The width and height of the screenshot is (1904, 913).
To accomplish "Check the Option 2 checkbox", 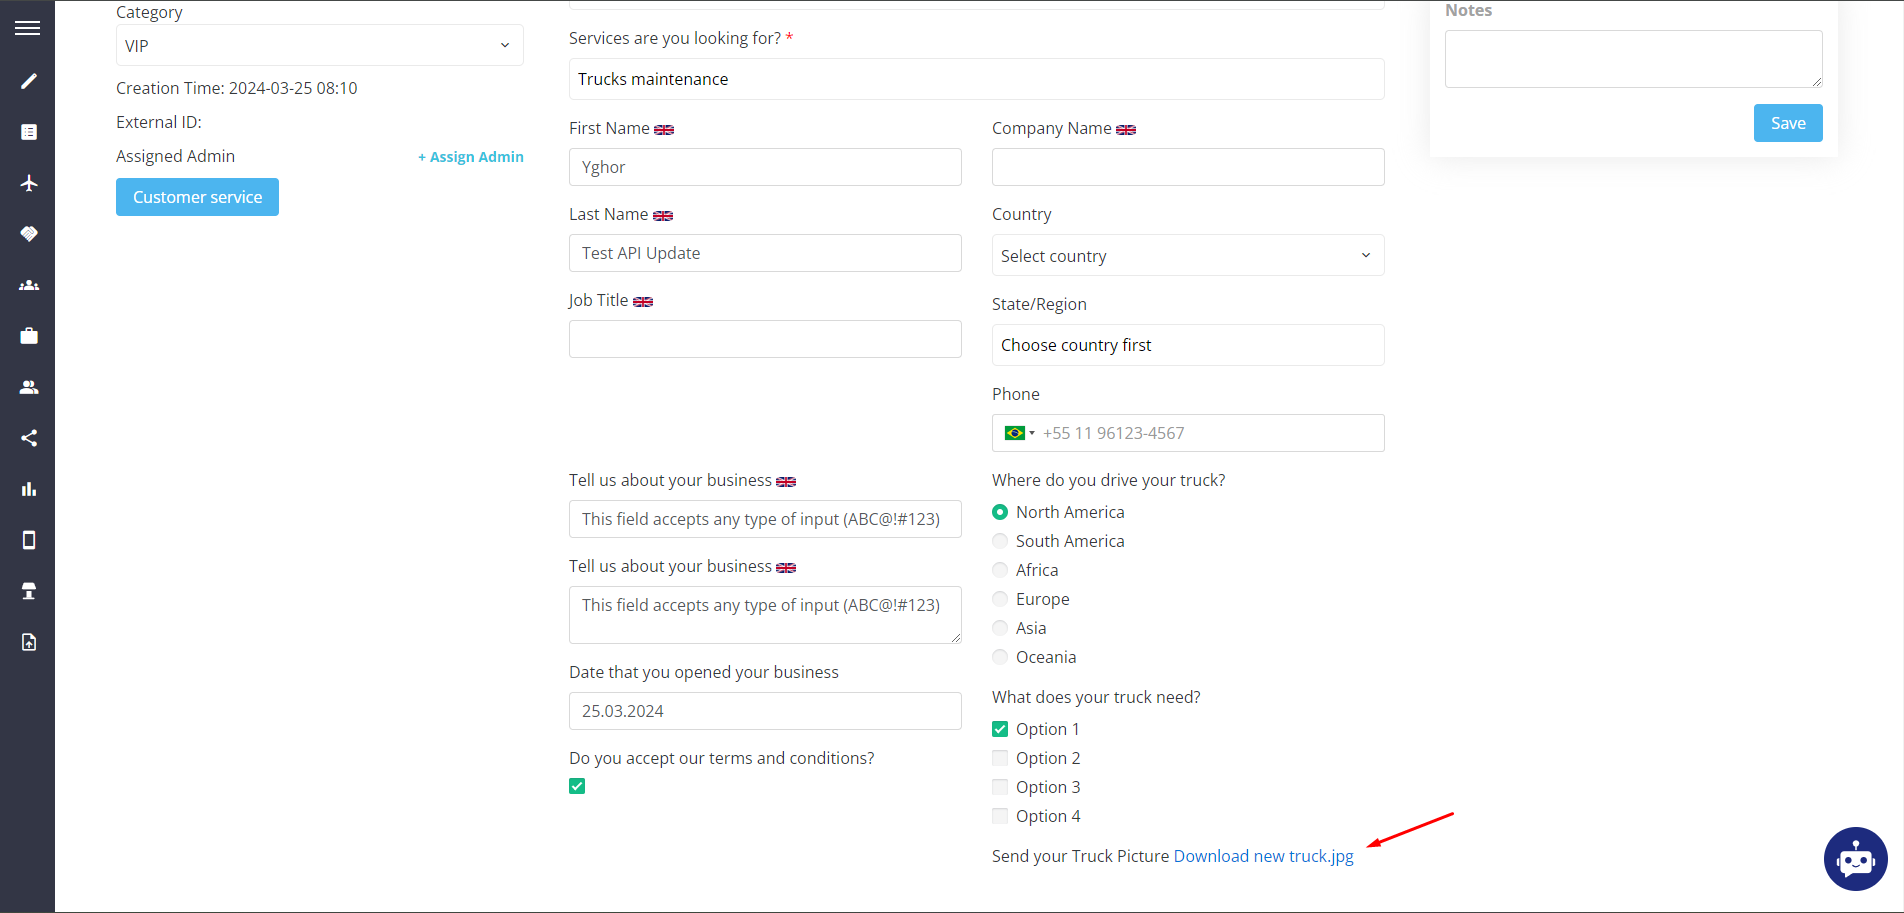I will [1000, 758].
